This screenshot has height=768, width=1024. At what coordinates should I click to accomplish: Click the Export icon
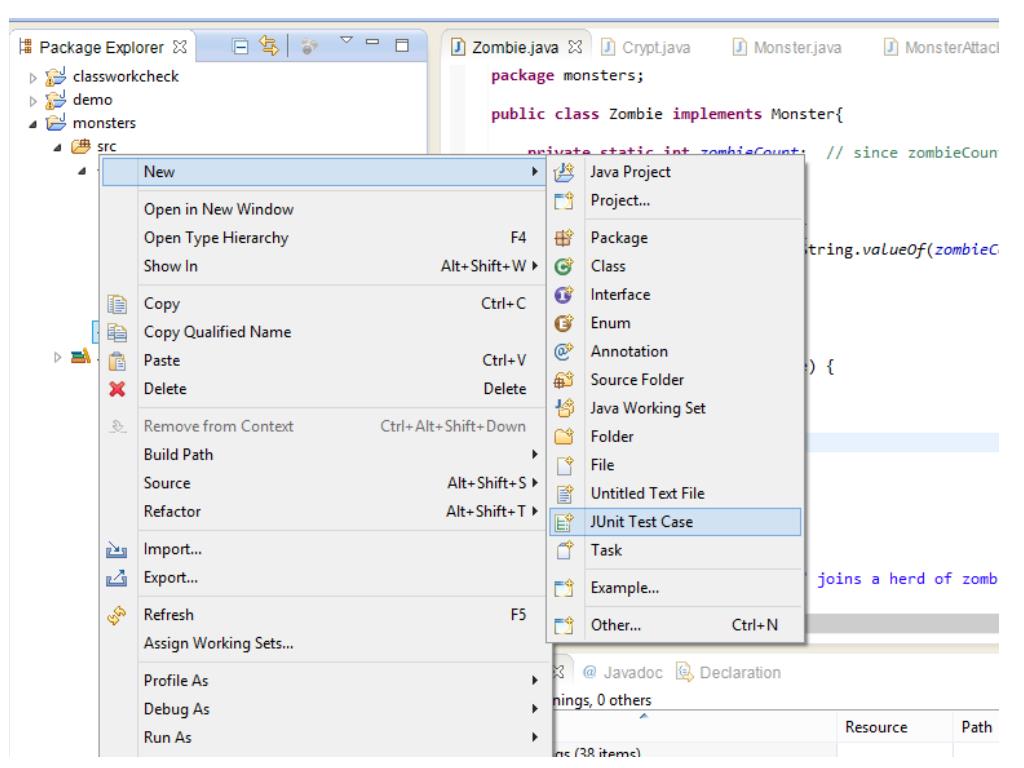point(116,578)
